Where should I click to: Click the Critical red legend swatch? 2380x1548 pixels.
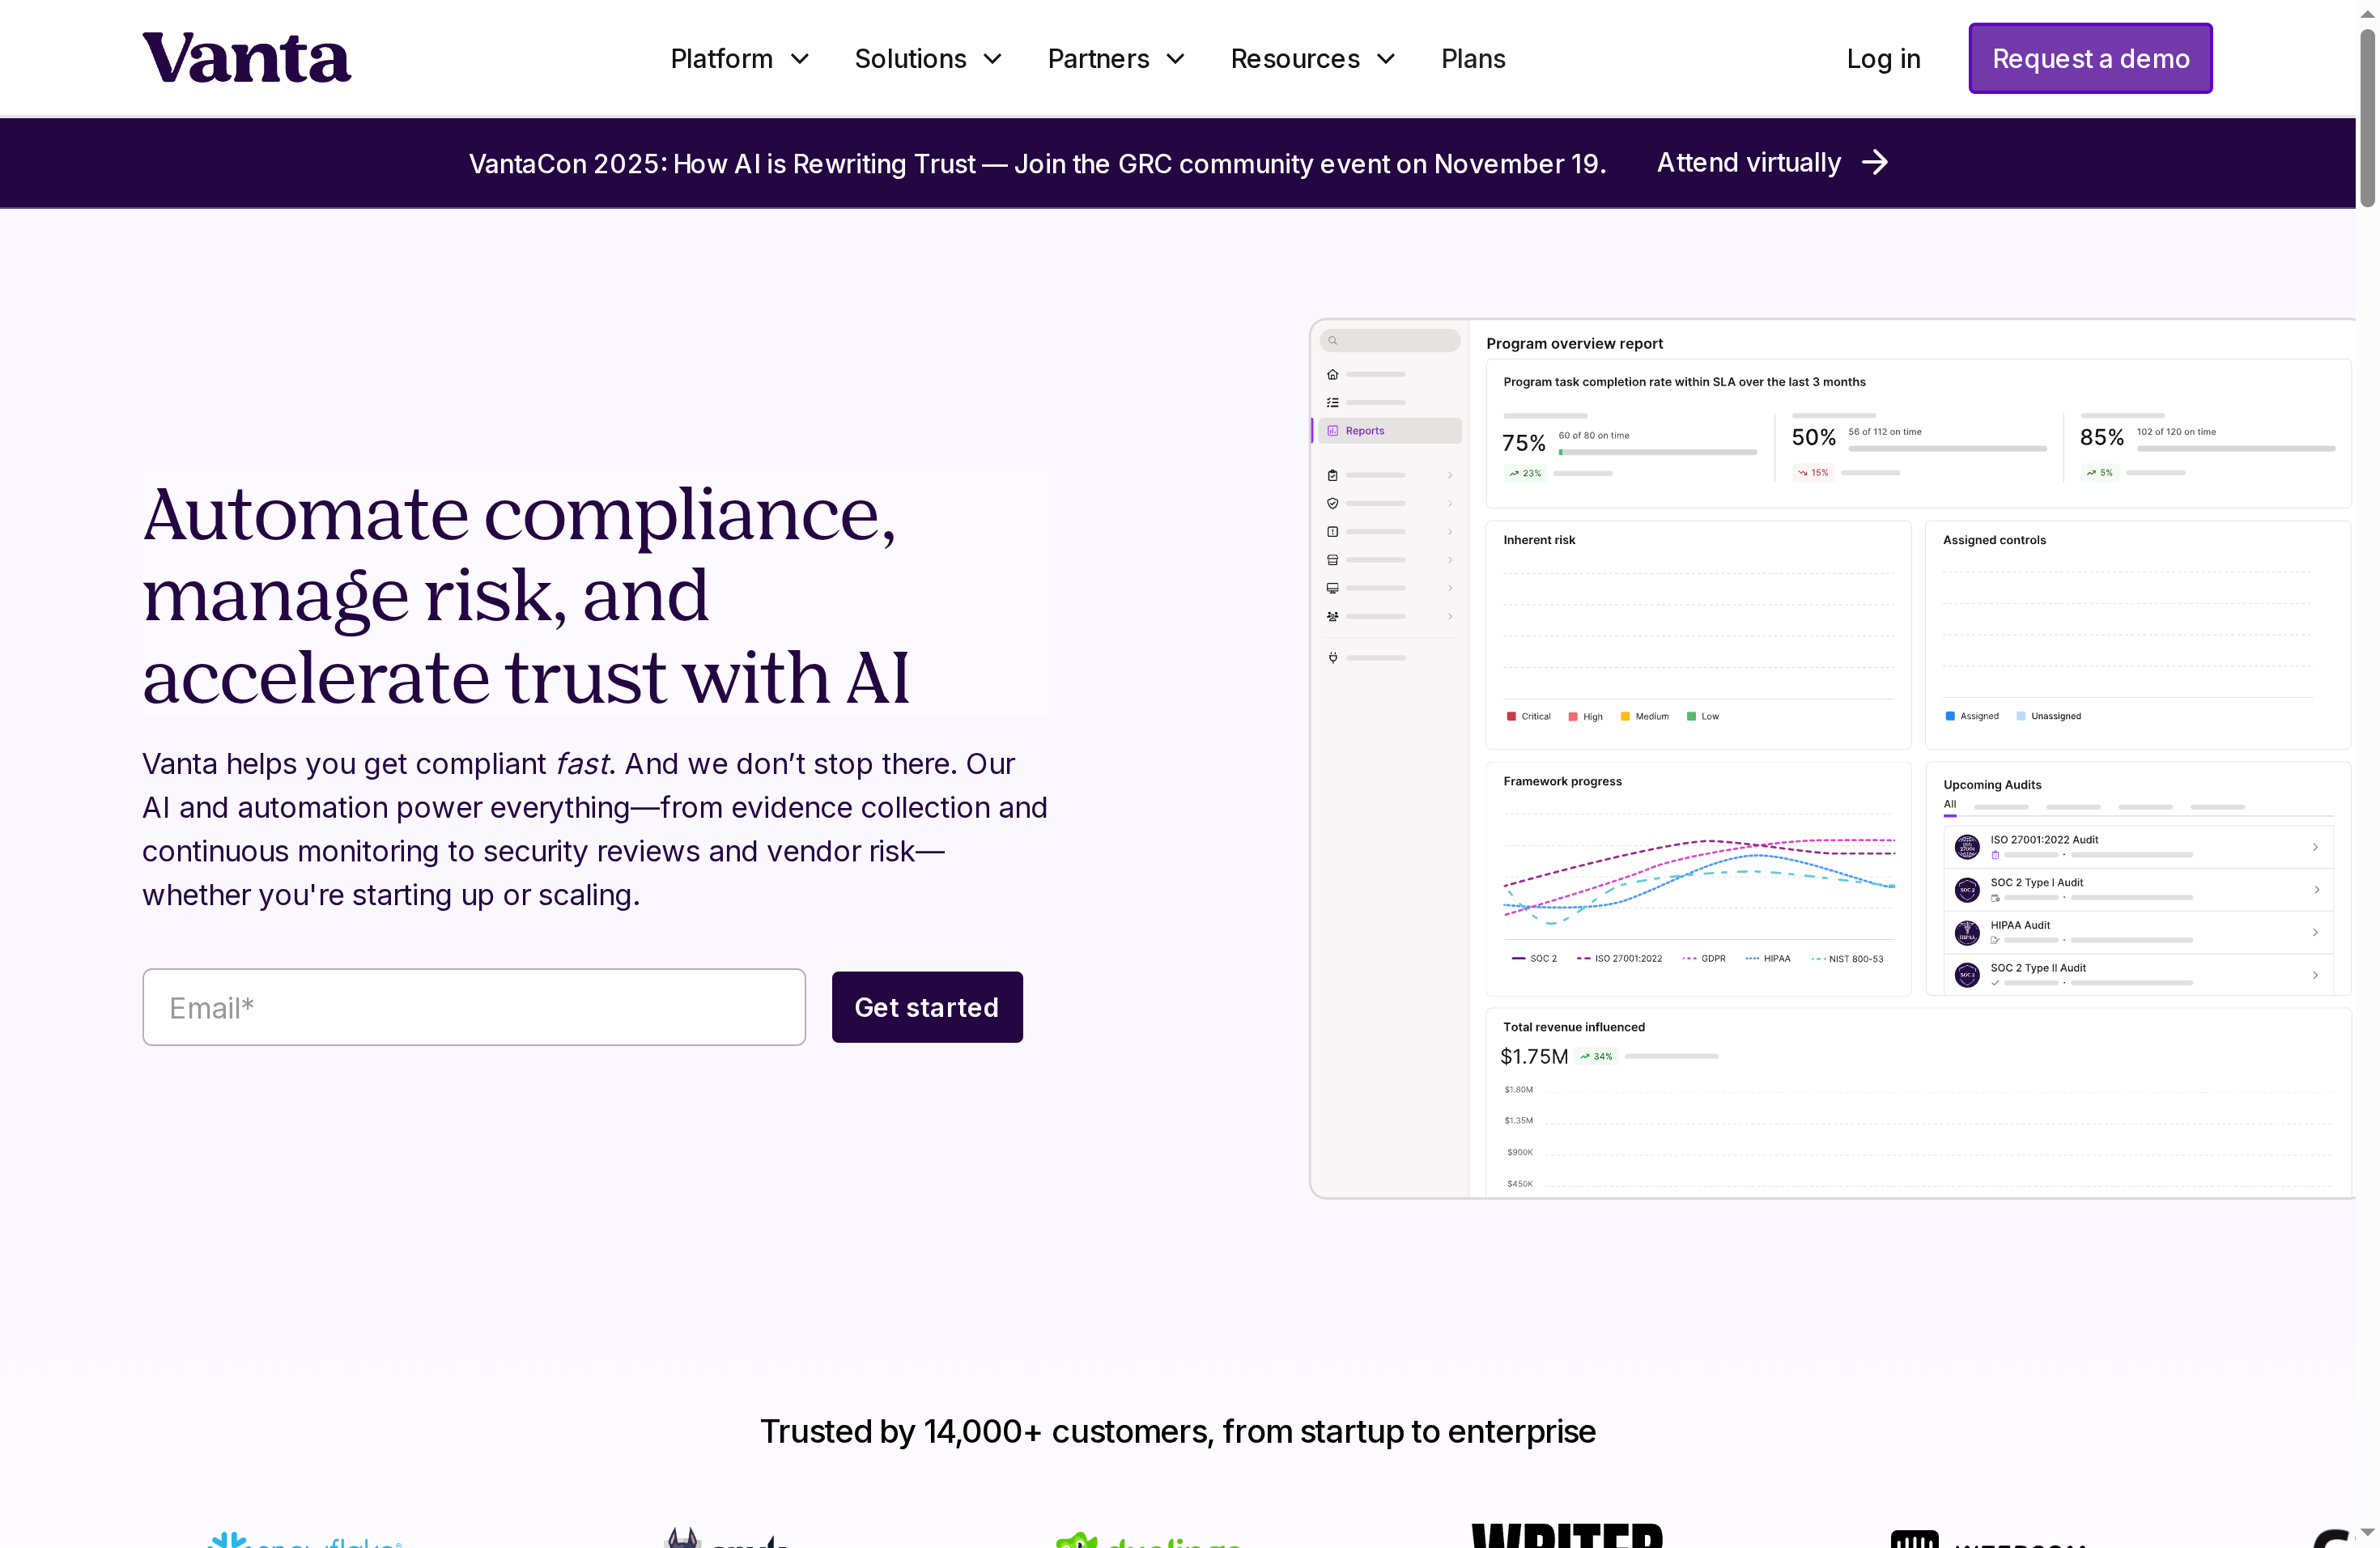(x=1511, y=716)
